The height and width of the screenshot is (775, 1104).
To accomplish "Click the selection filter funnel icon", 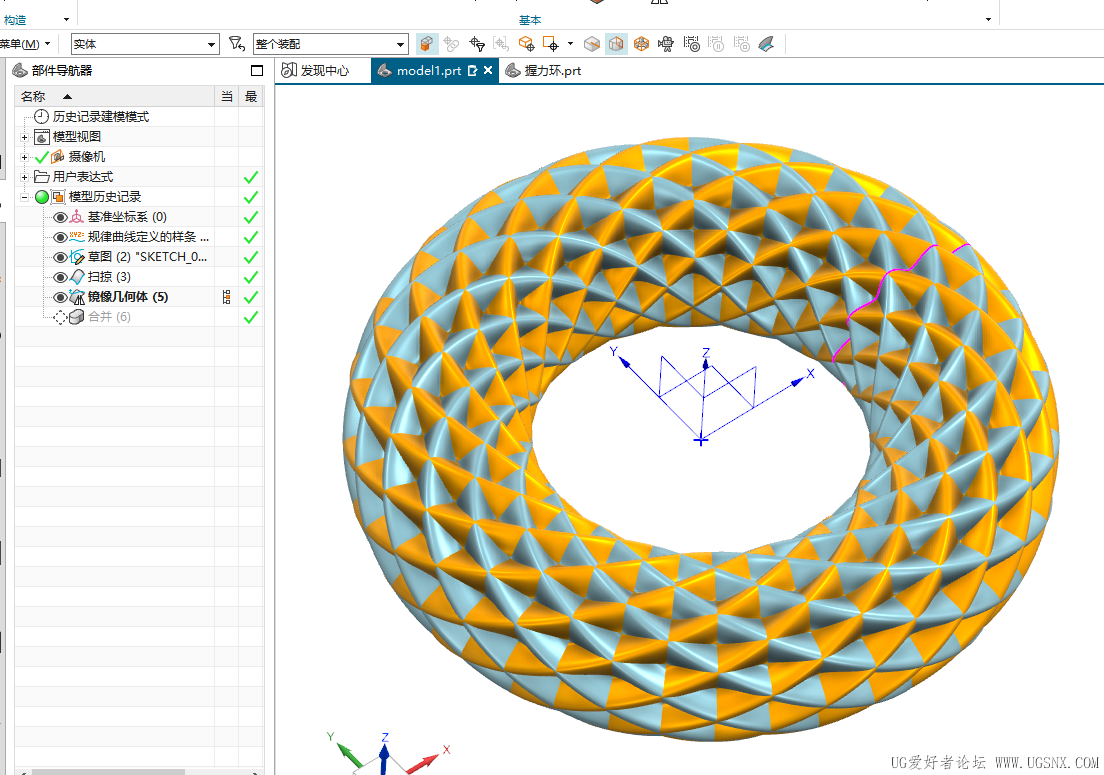I will [x=236, y=44].
